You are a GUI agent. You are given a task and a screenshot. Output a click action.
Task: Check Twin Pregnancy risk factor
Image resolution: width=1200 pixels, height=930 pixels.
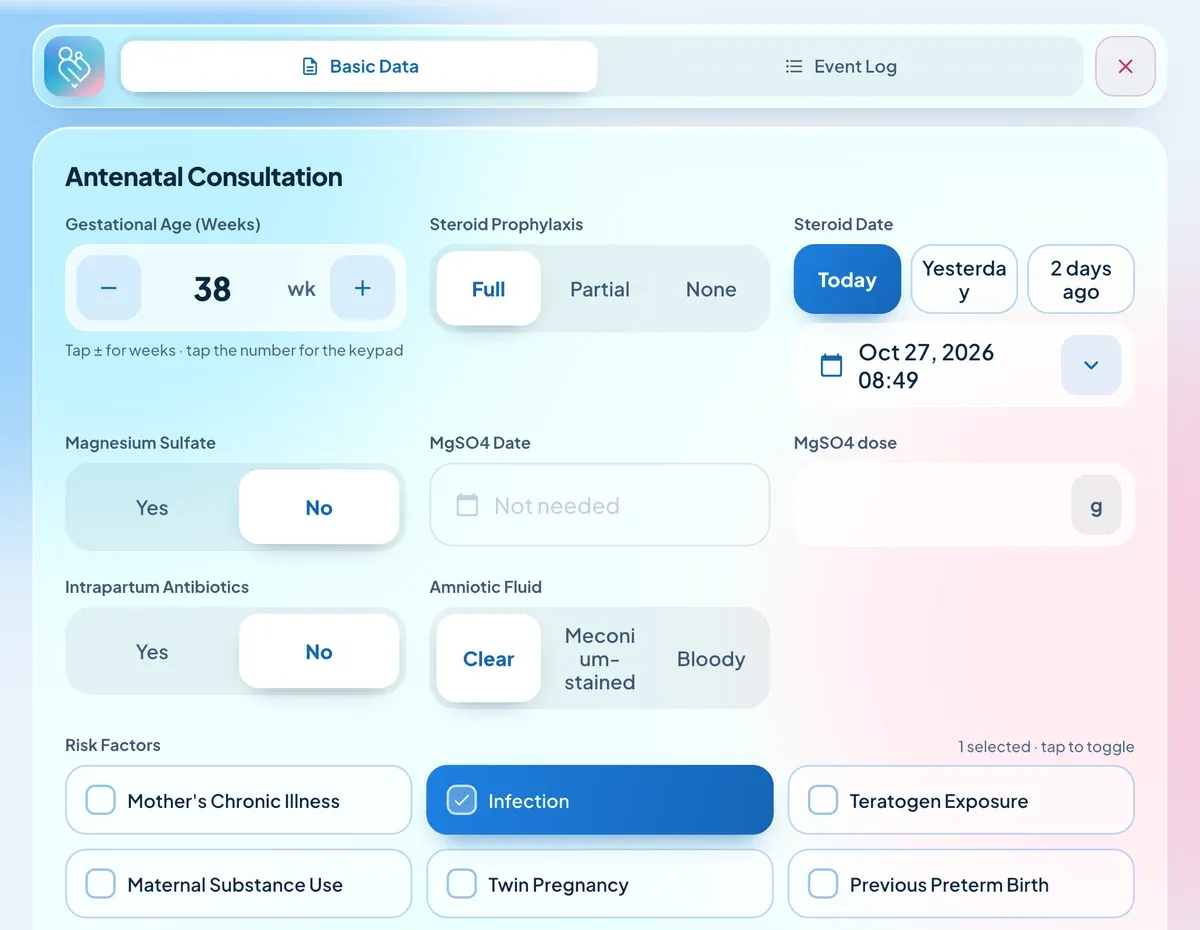[600, 884]
